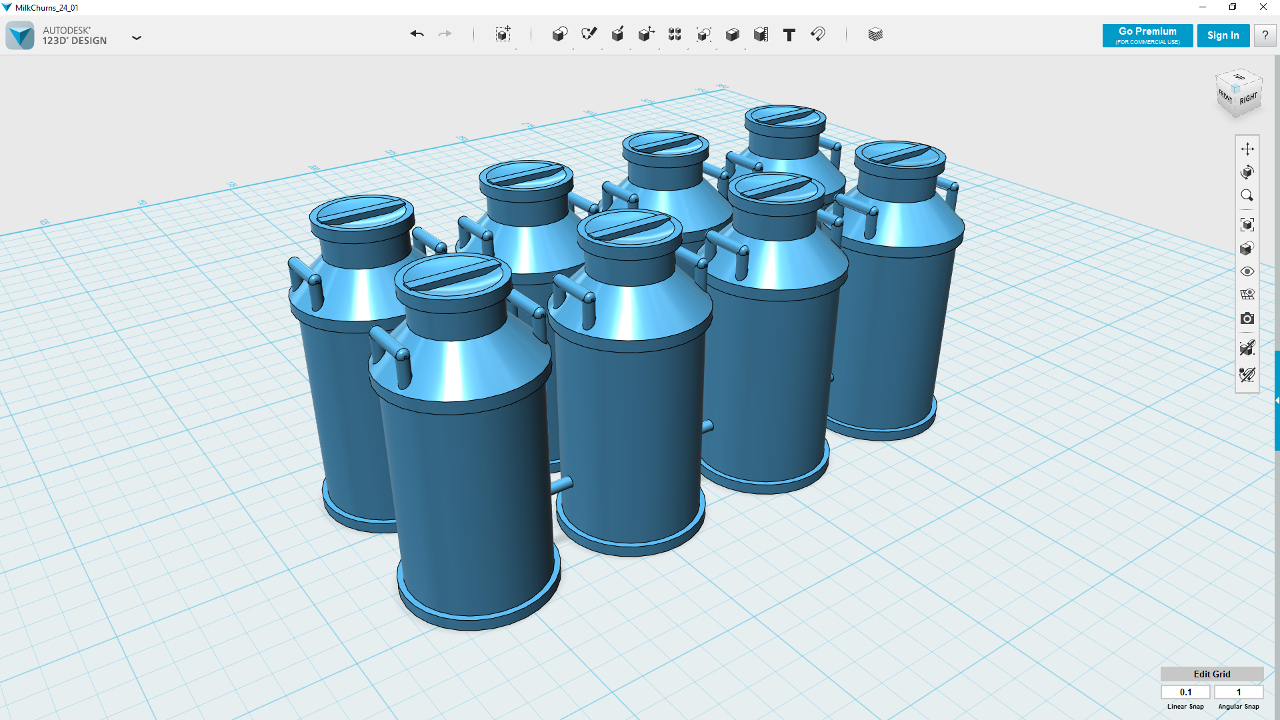Click the Redo arrow
The width and height of the screenshot is (1280, 720).
click(445, 34)
